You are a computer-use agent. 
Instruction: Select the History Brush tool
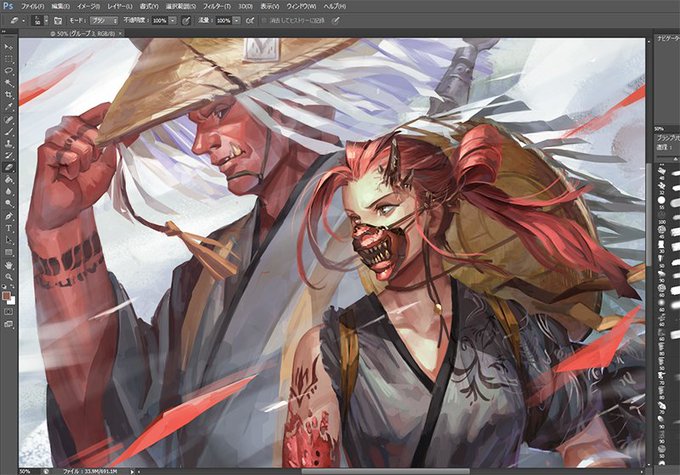click(8, 155)
